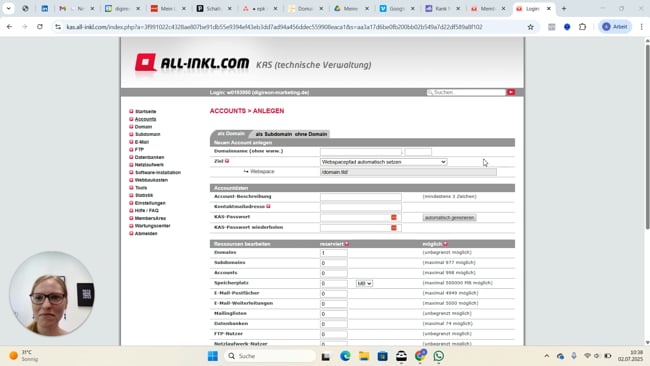Click the help icon next to reserviert
The height and width of the screenshot is (366, 650).
(347, 244)
